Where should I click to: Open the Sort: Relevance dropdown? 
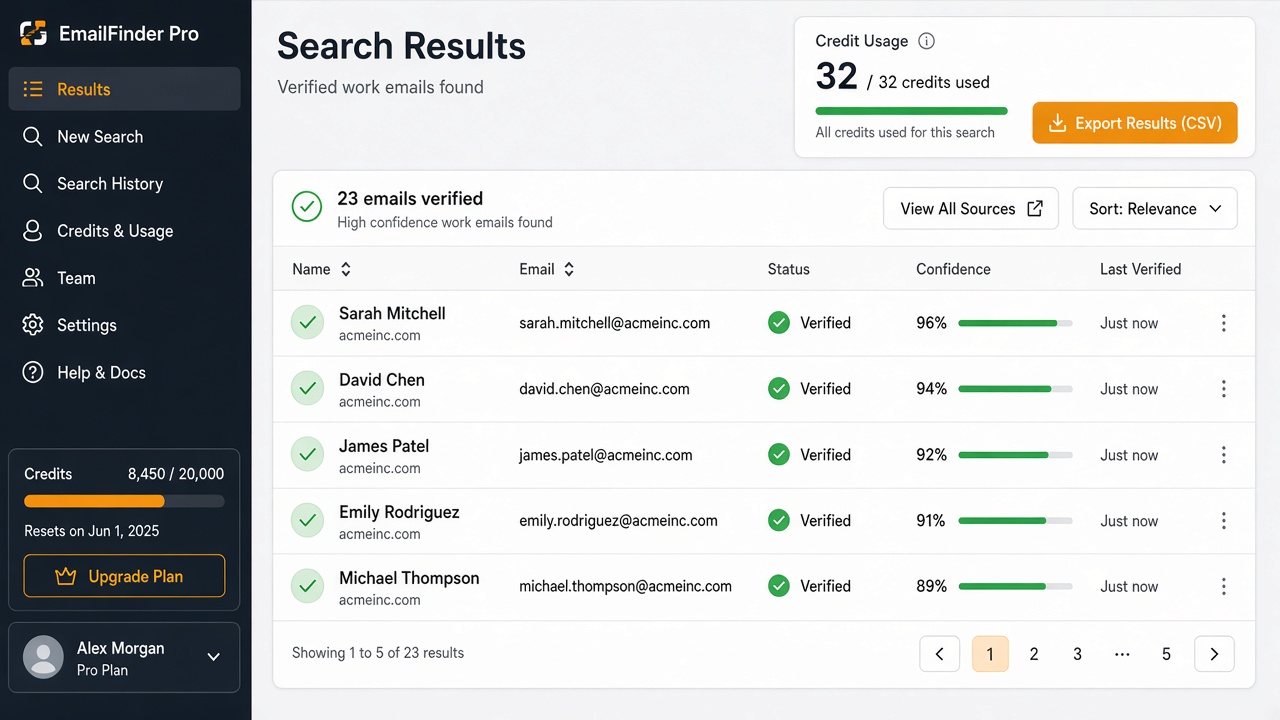(x=1155, y=209)
